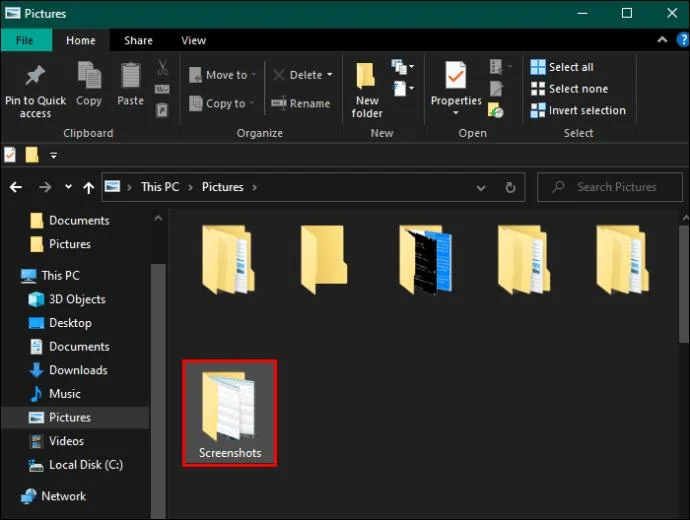
Task: Expand the address bar history dropdown
Action: pos(481,188)
